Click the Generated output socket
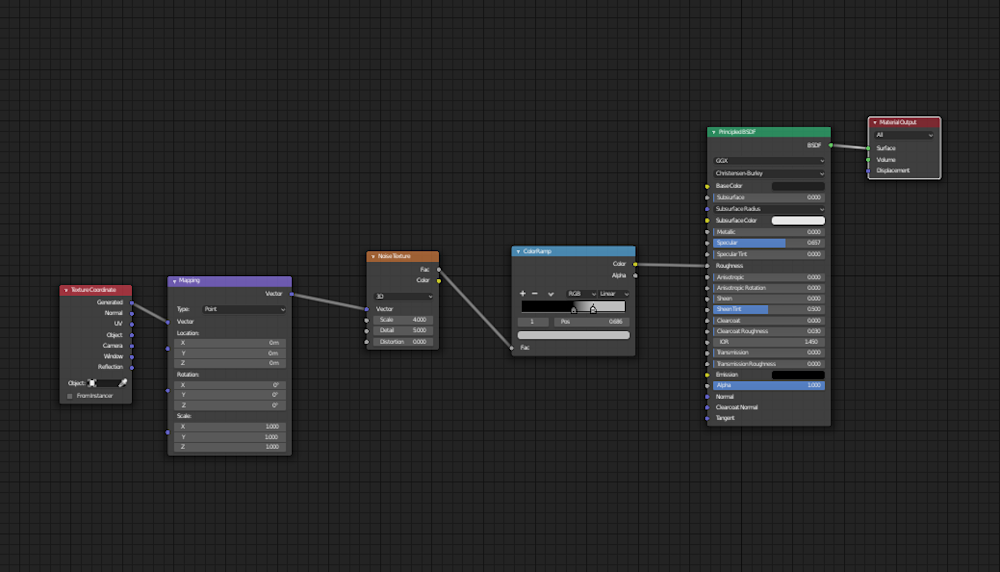This screenshot has width=1000, height=572. [132, 302]
